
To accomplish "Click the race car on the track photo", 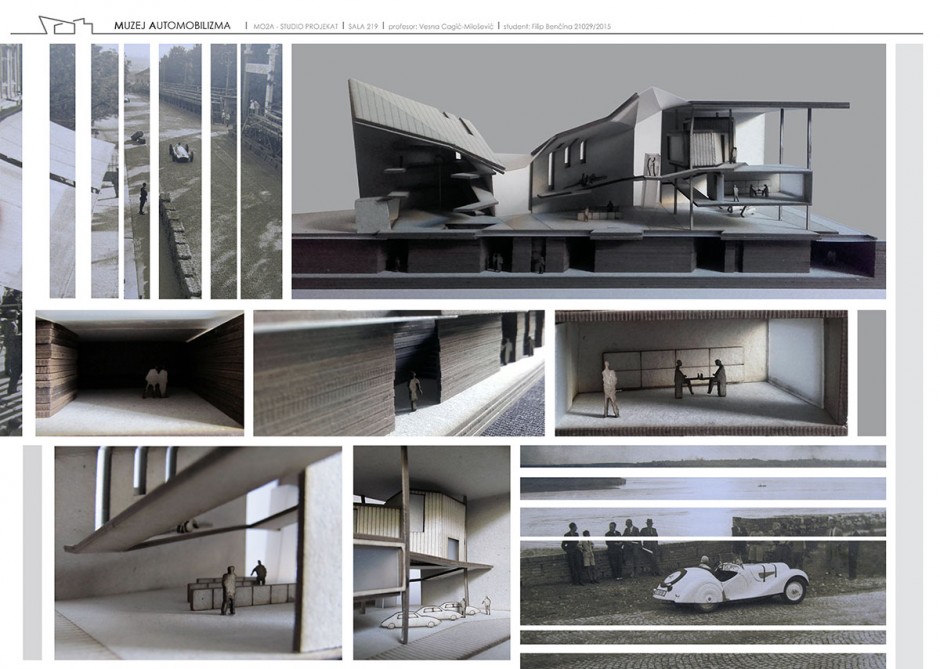I will pyautogui.click(x=180, y=152).
